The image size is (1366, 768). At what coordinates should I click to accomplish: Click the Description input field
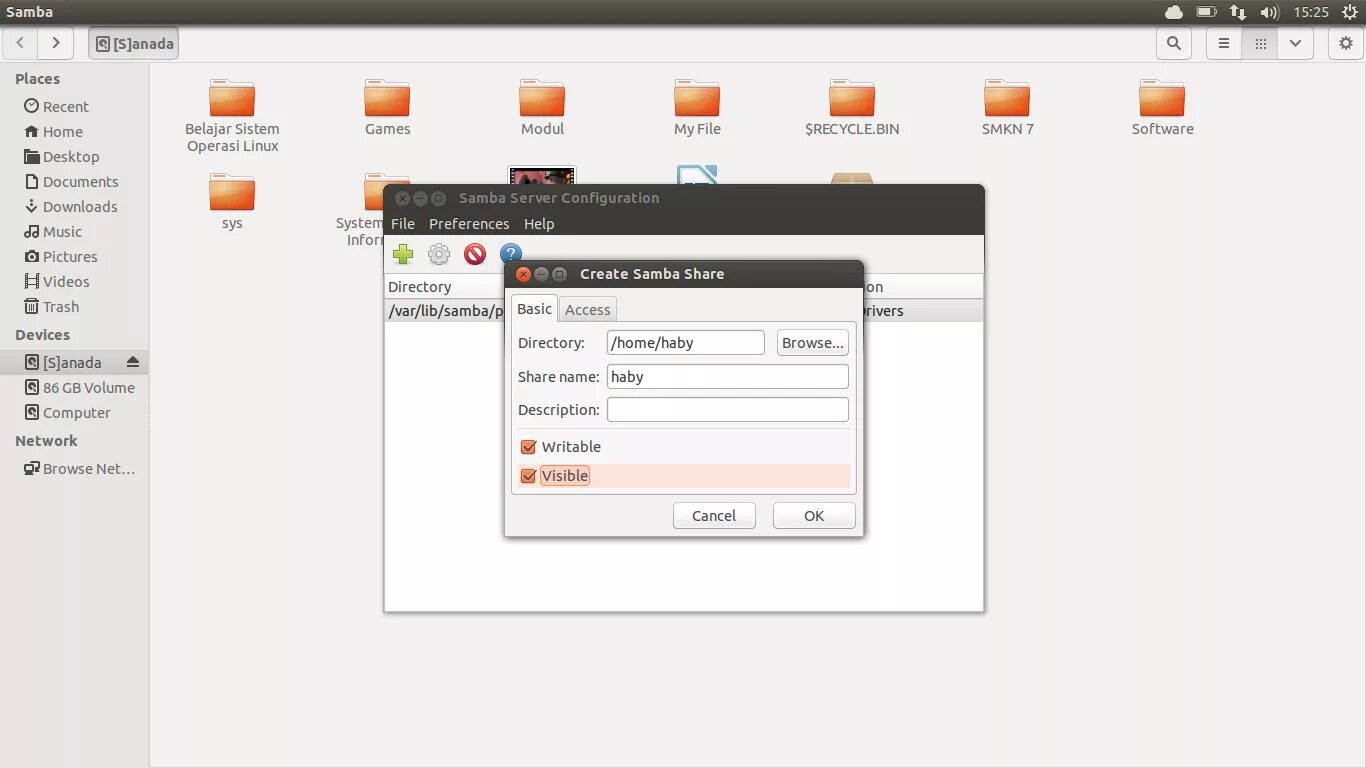click(728, 410)
